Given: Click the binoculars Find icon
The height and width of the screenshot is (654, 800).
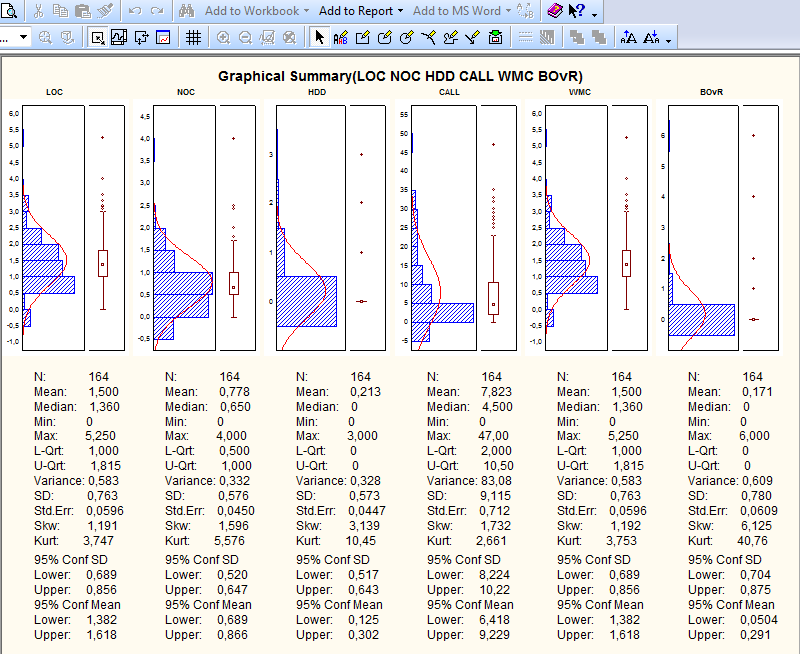Looking at the screenshot, I should click(x=187, y=11).
